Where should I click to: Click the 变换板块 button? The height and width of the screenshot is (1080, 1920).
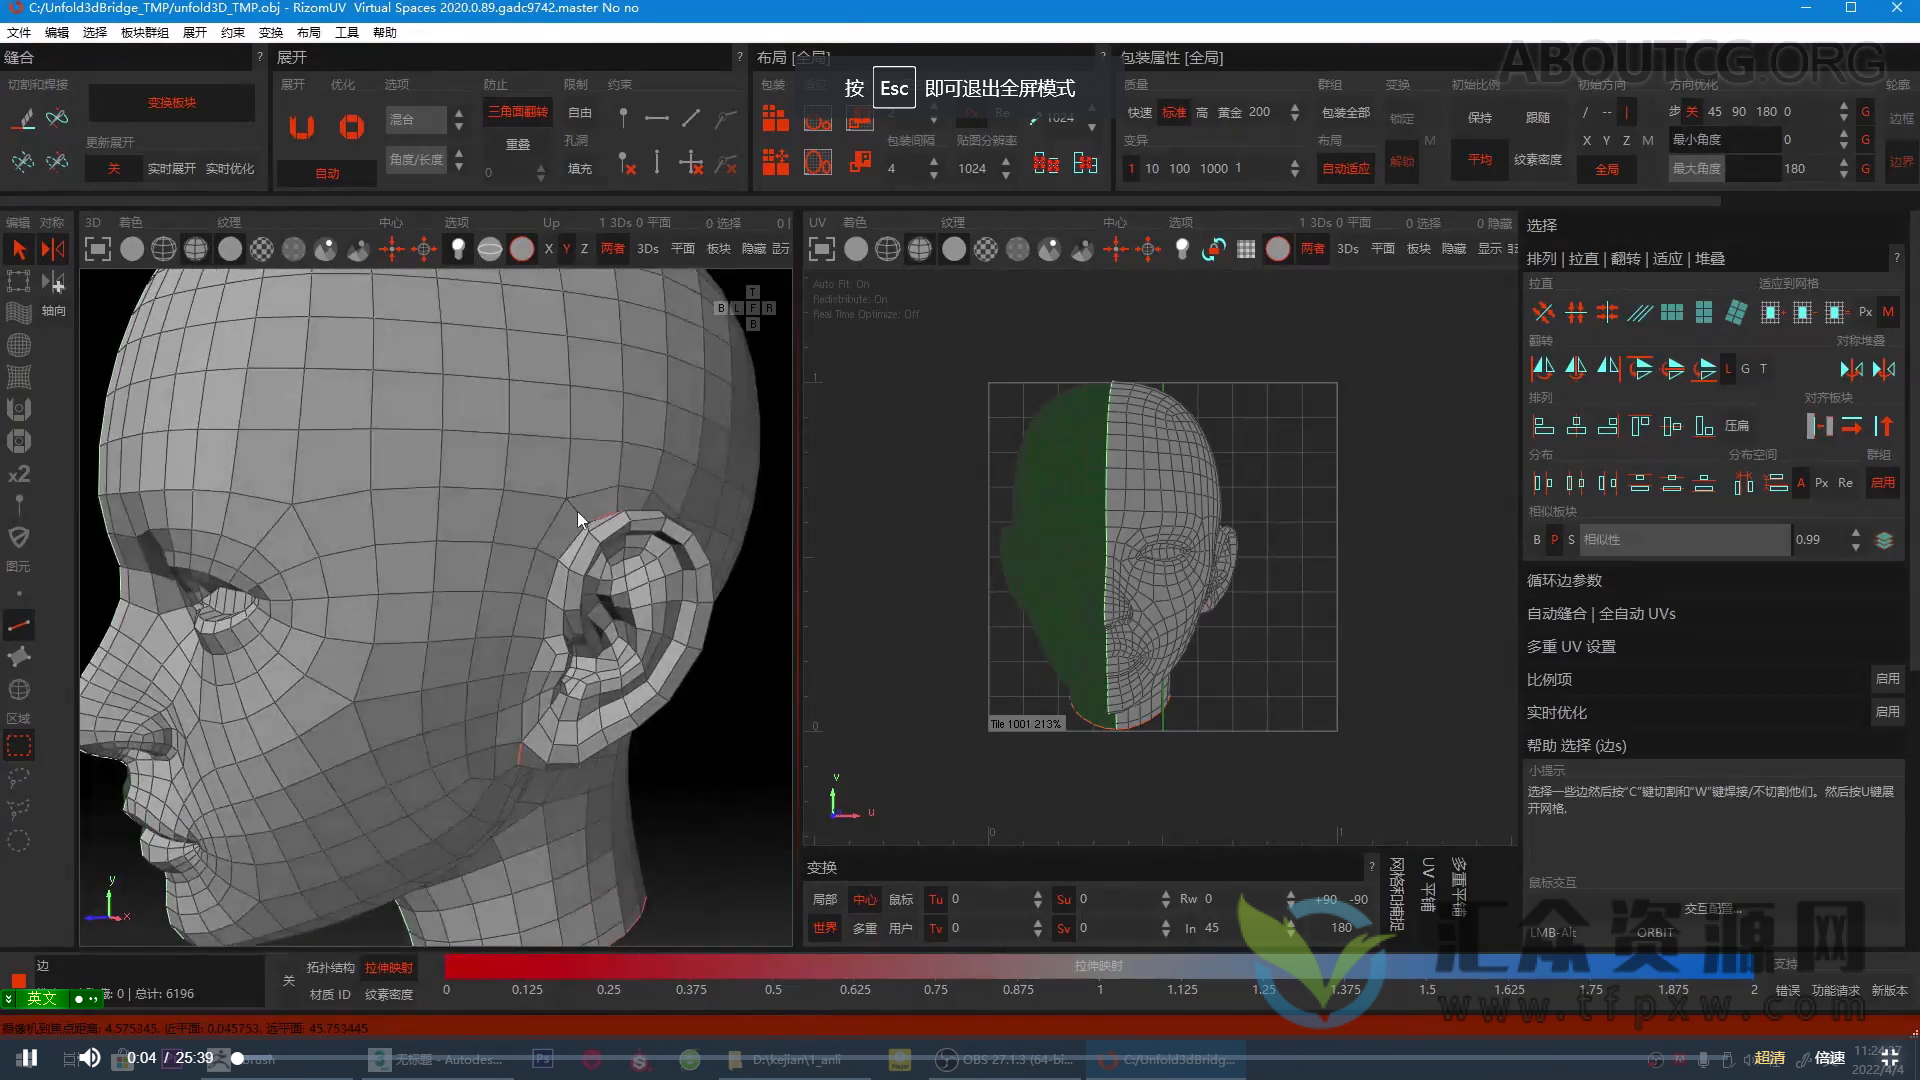click(172, 103)
